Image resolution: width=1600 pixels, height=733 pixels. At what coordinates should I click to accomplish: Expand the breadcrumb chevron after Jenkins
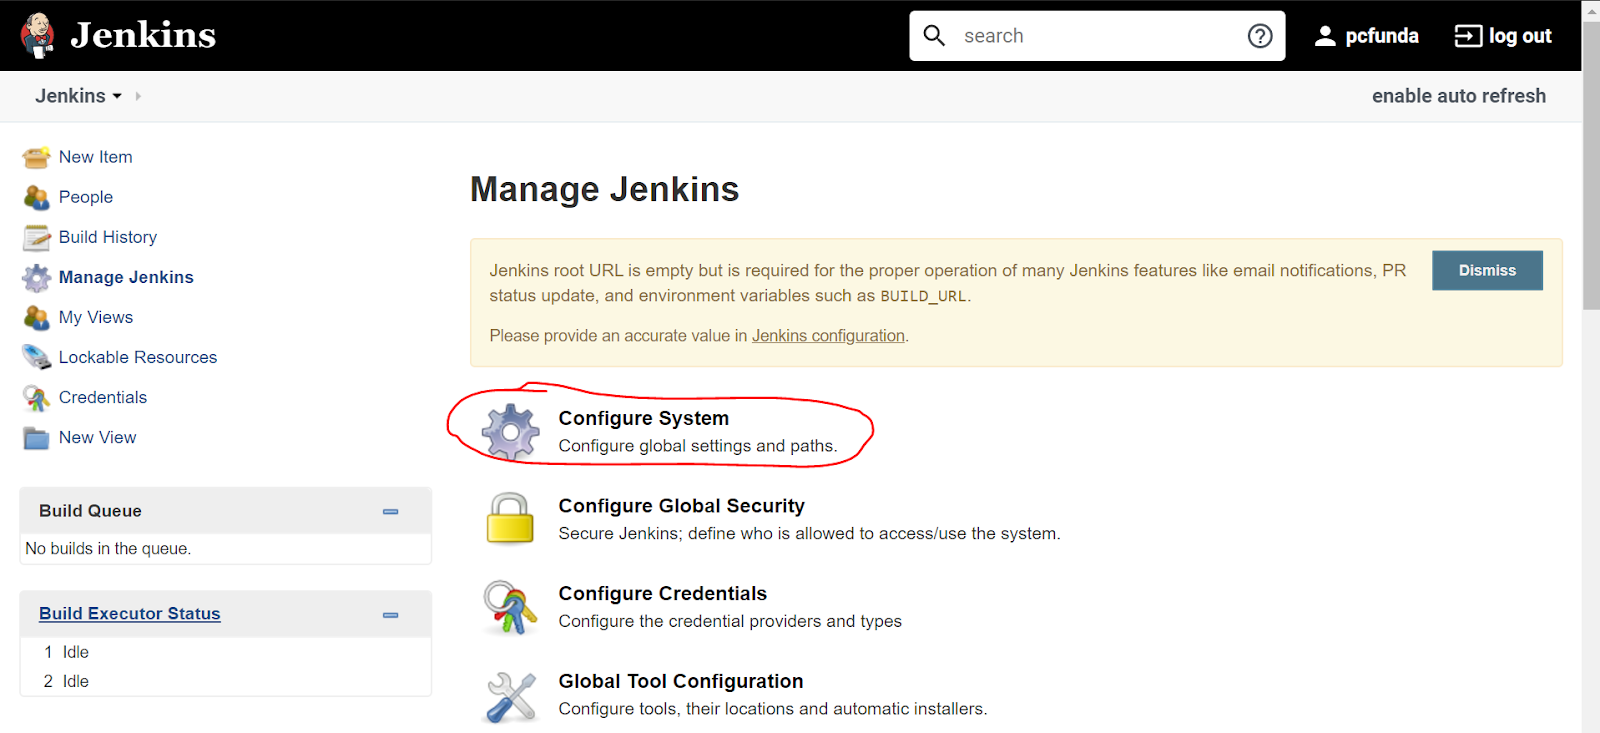tap(138, 96)
